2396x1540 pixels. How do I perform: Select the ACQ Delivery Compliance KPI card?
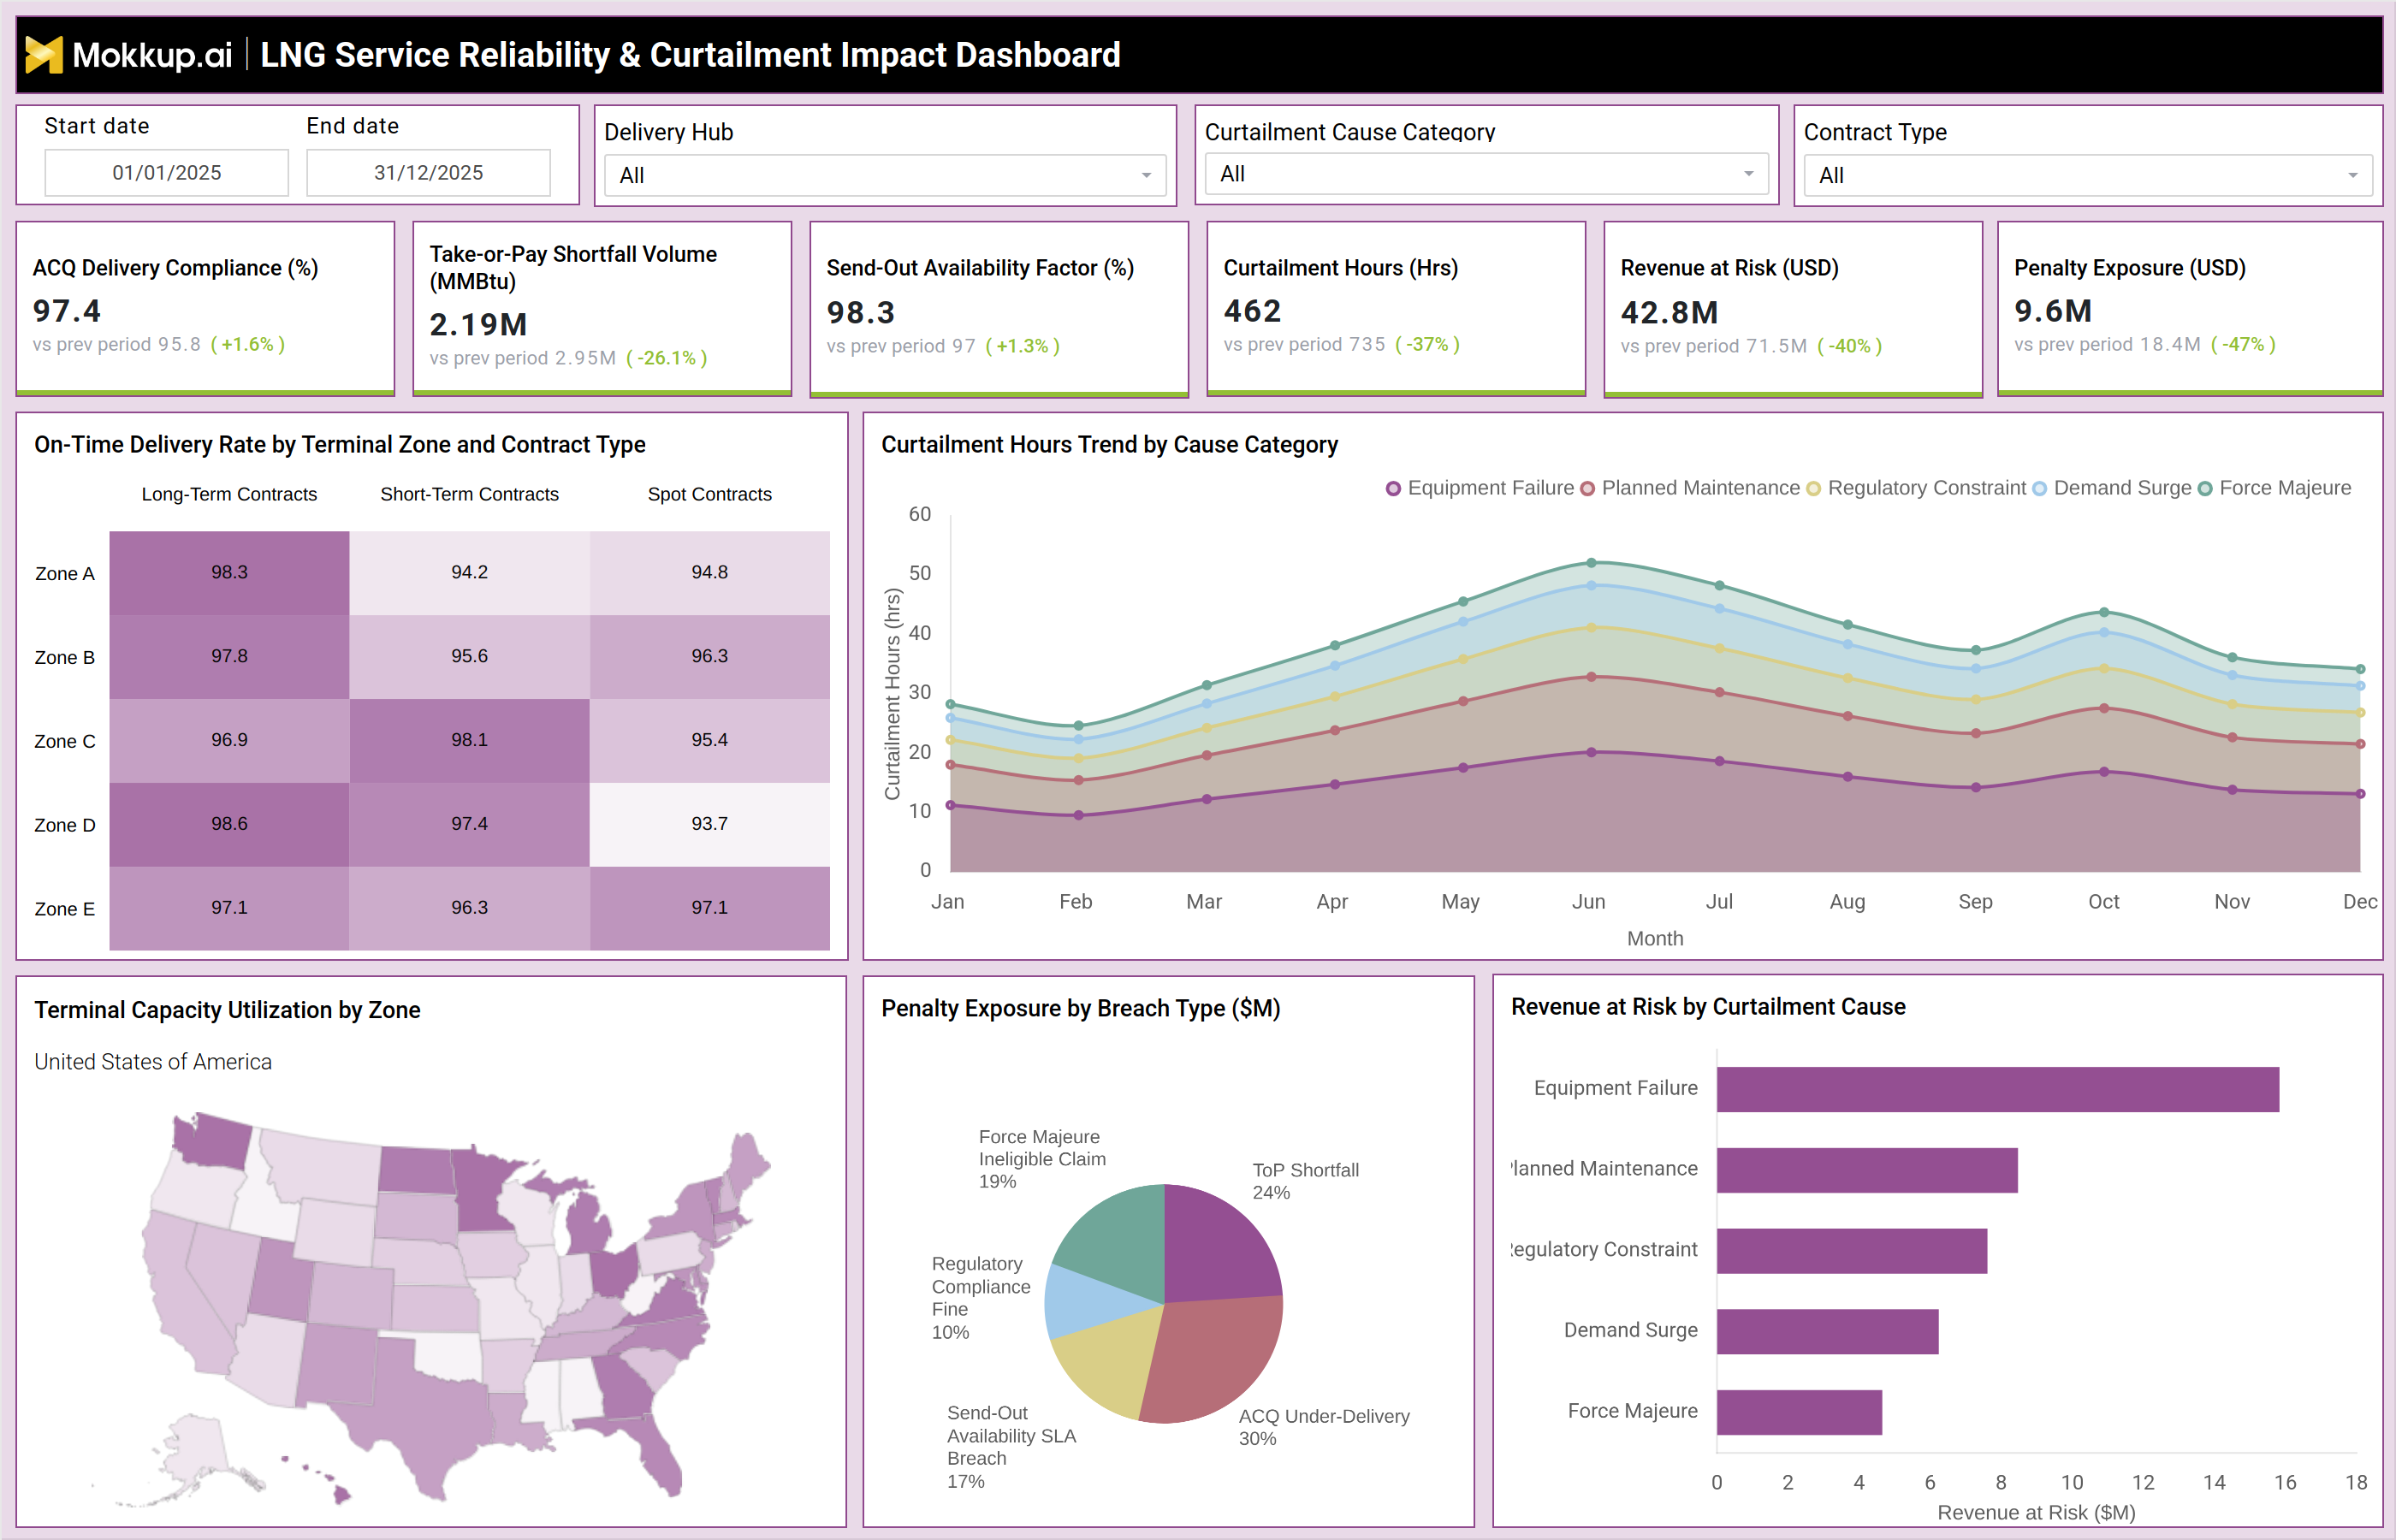[x=205, y=309]
